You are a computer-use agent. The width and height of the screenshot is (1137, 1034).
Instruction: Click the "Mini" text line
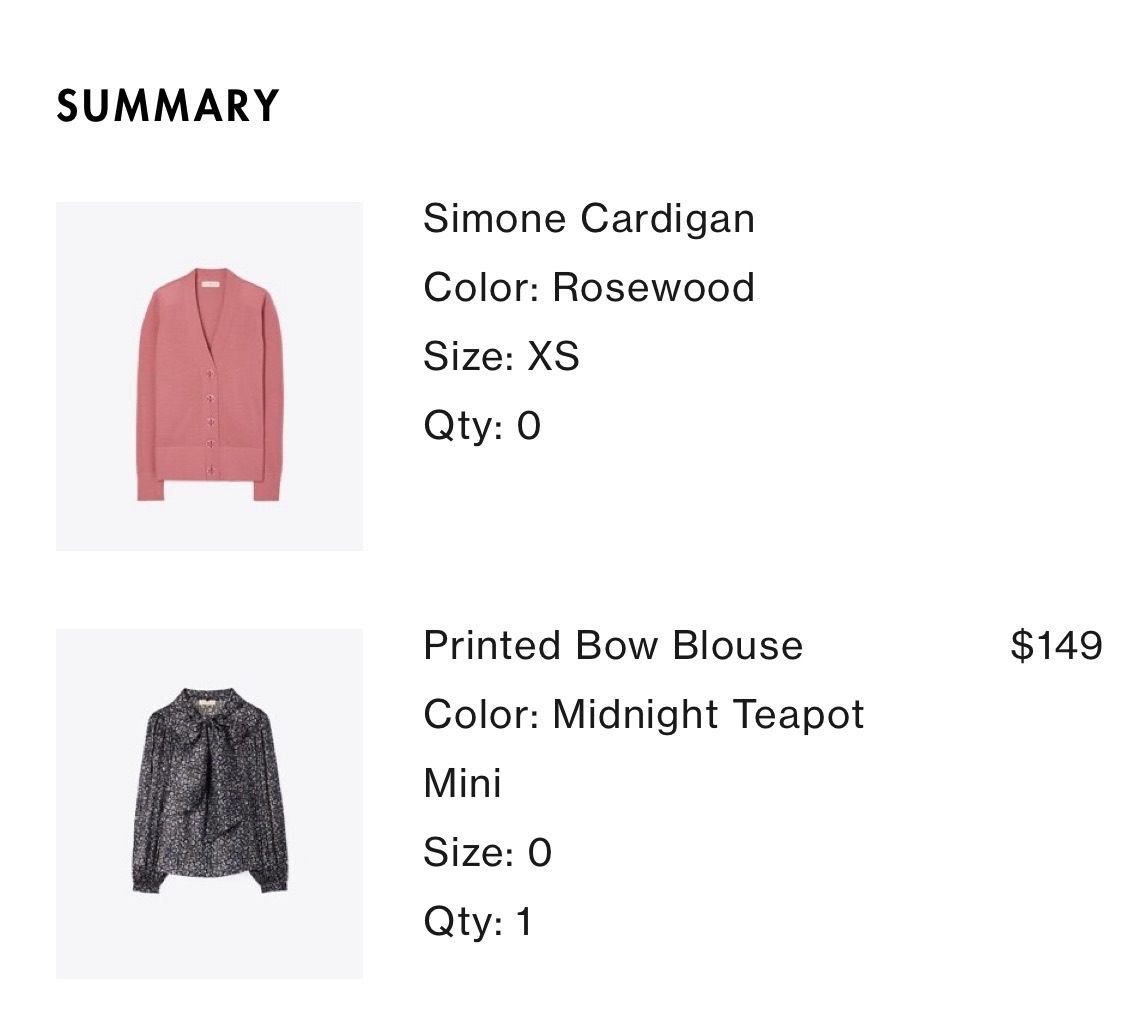462,783
